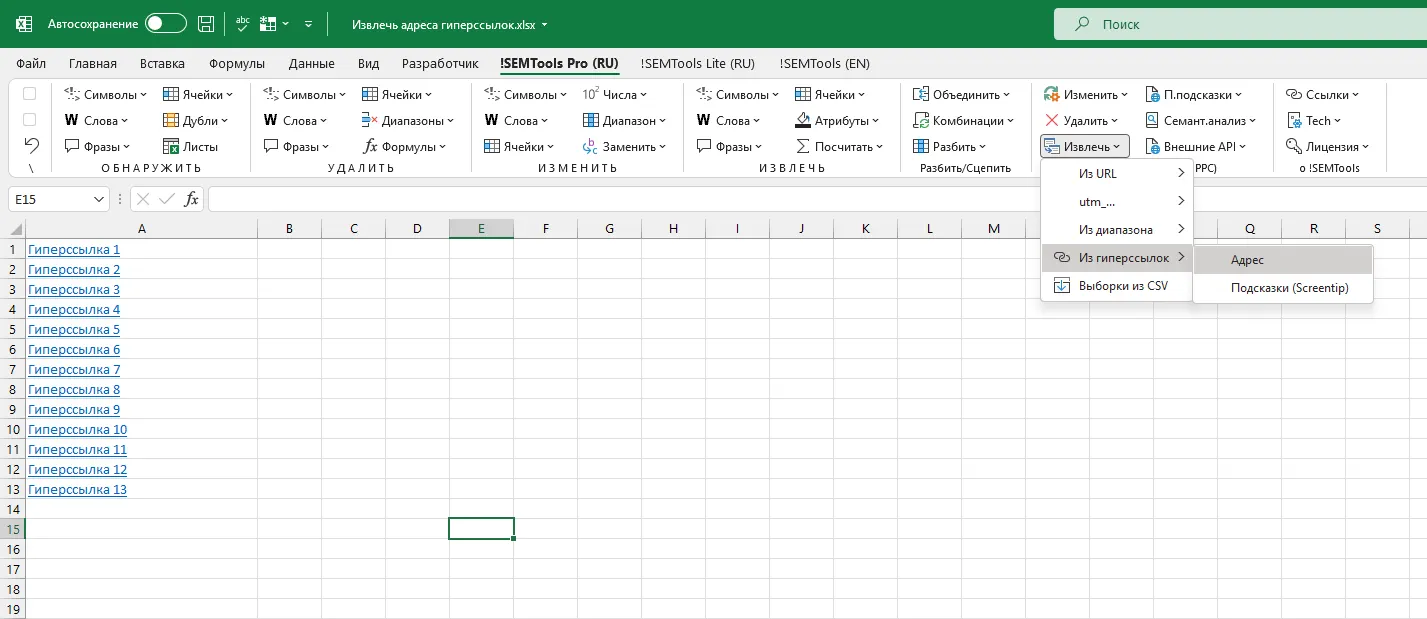Open Слова in the УДАЛИТЬ group
The image size is (1427, 619).
tap(296, 120)
